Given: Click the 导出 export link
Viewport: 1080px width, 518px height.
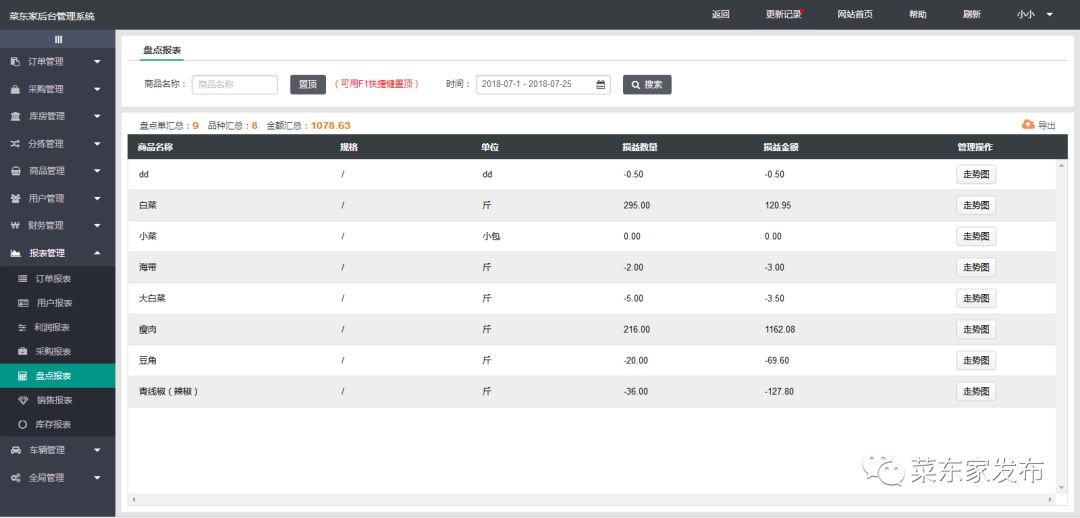Looking at the screenshot, I should [x=1046, y=125].
